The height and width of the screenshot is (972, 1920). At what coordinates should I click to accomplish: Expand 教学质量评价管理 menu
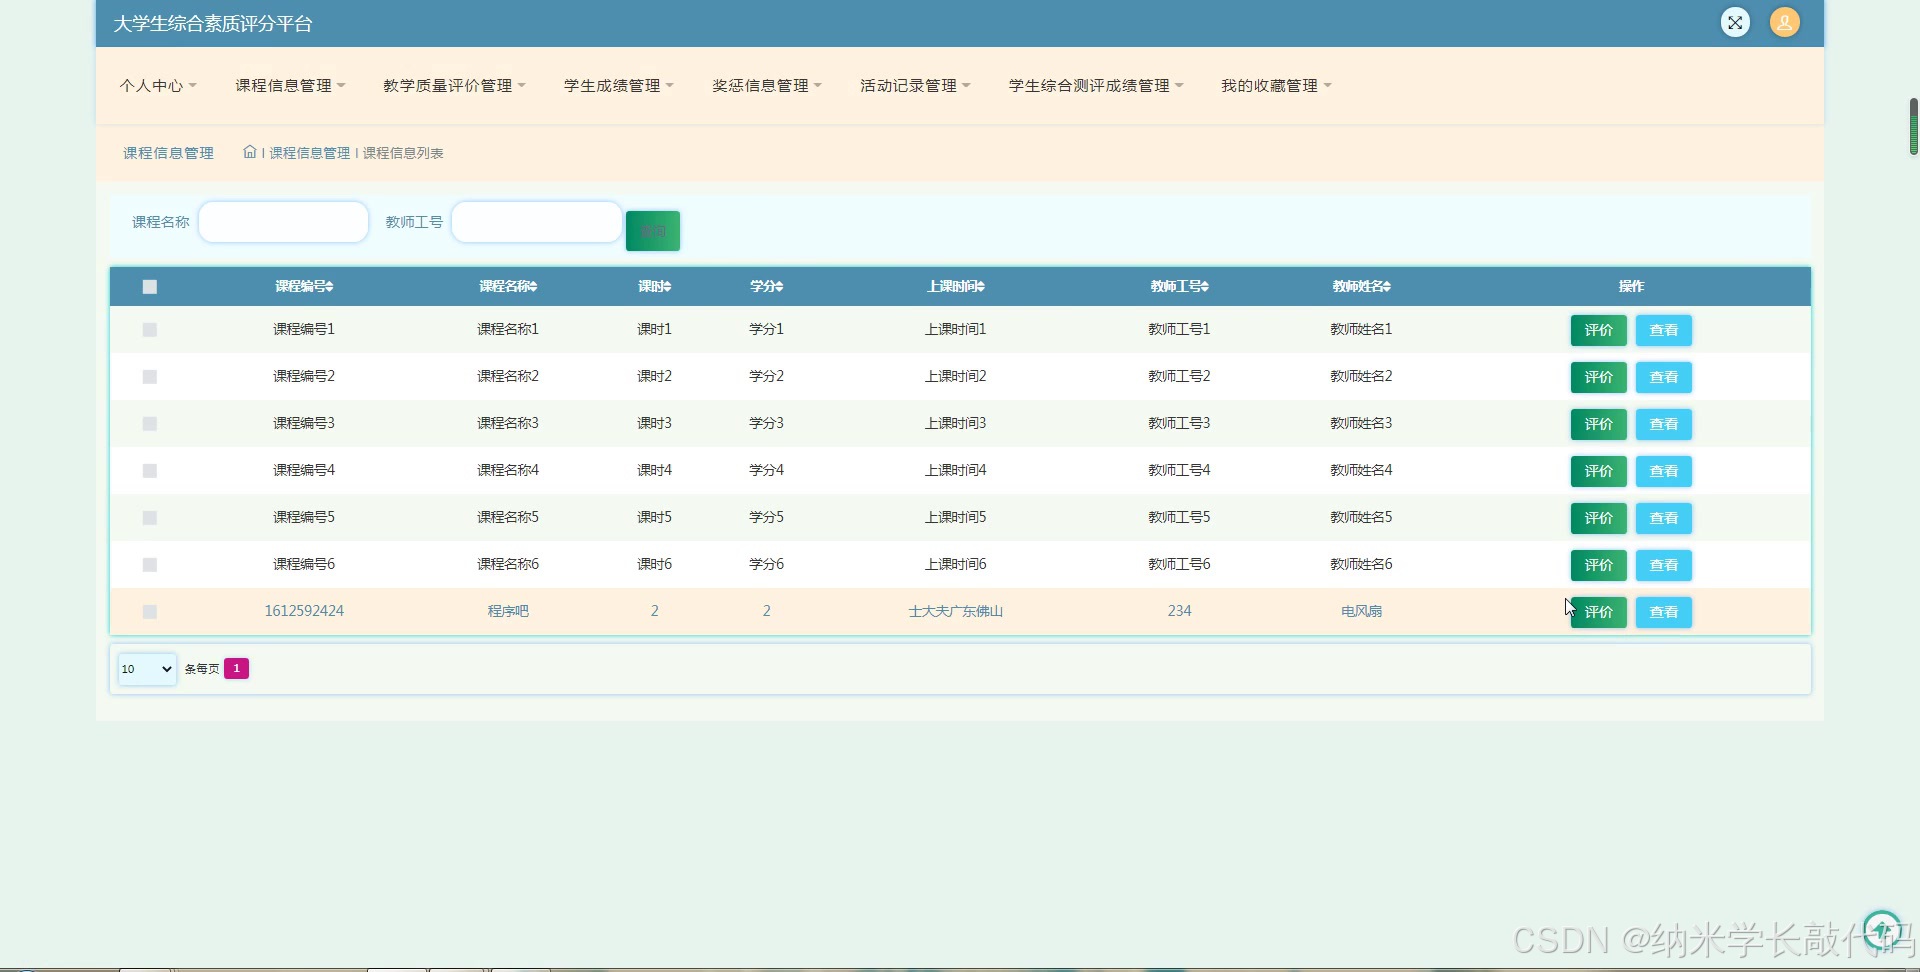tap(454, 86)
